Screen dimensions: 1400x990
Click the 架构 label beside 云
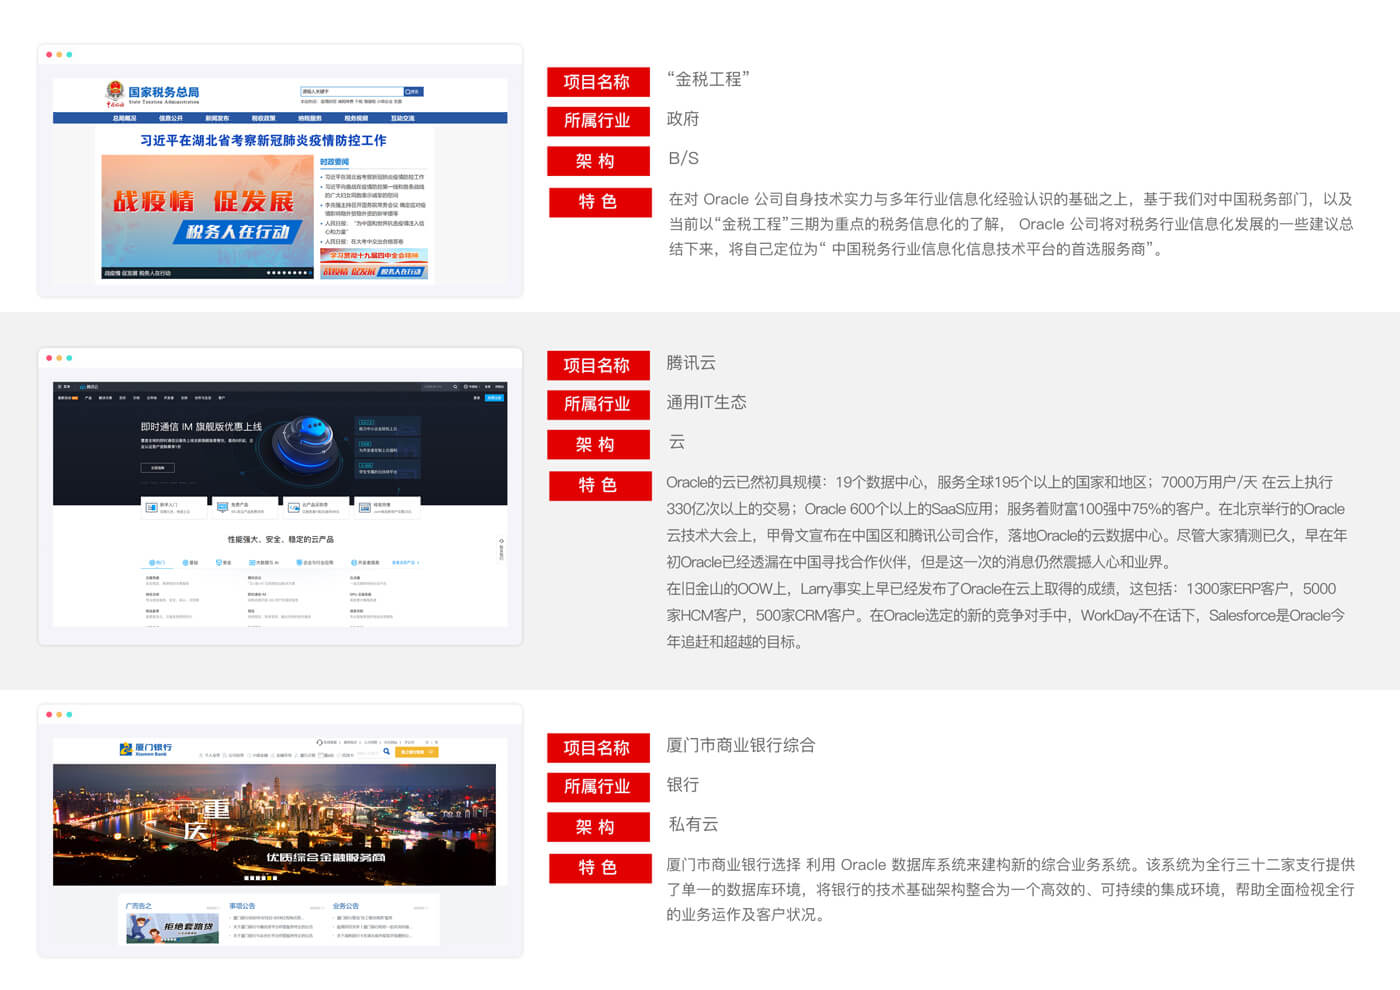598,445
